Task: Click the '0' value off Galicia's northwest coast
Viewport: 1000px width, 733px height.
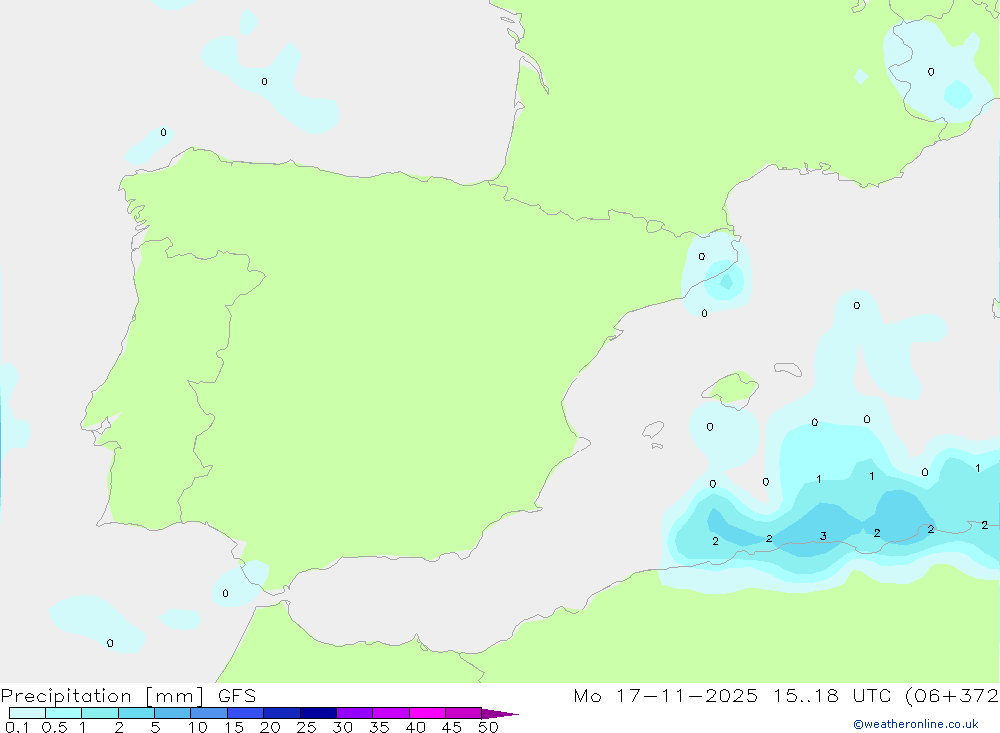Action: click(163, 132)
